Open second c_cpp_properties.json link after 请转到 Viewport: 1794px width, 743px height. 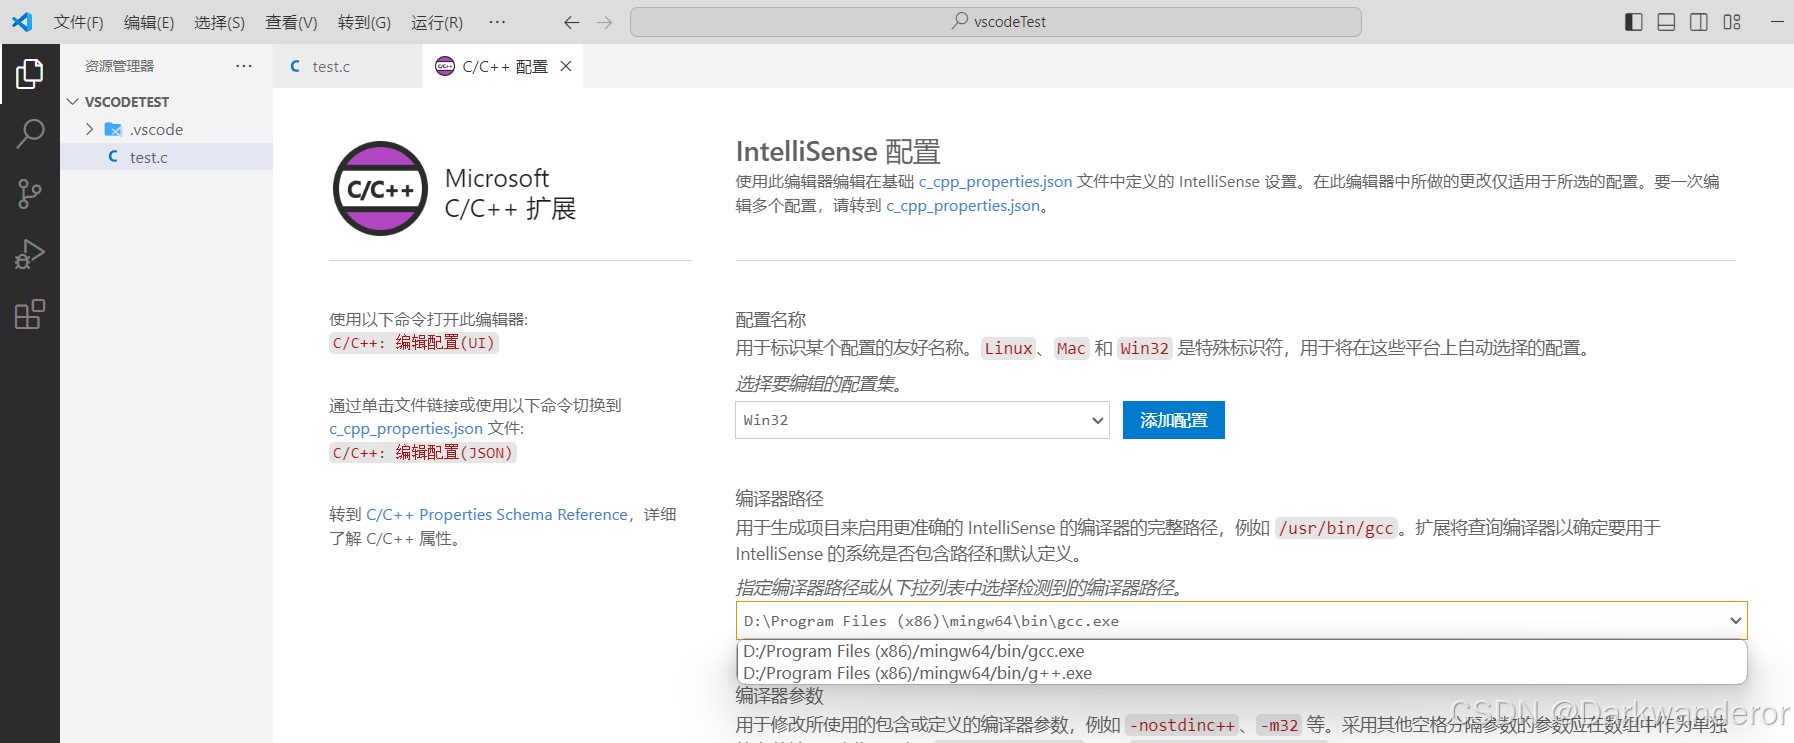(963, 206)
